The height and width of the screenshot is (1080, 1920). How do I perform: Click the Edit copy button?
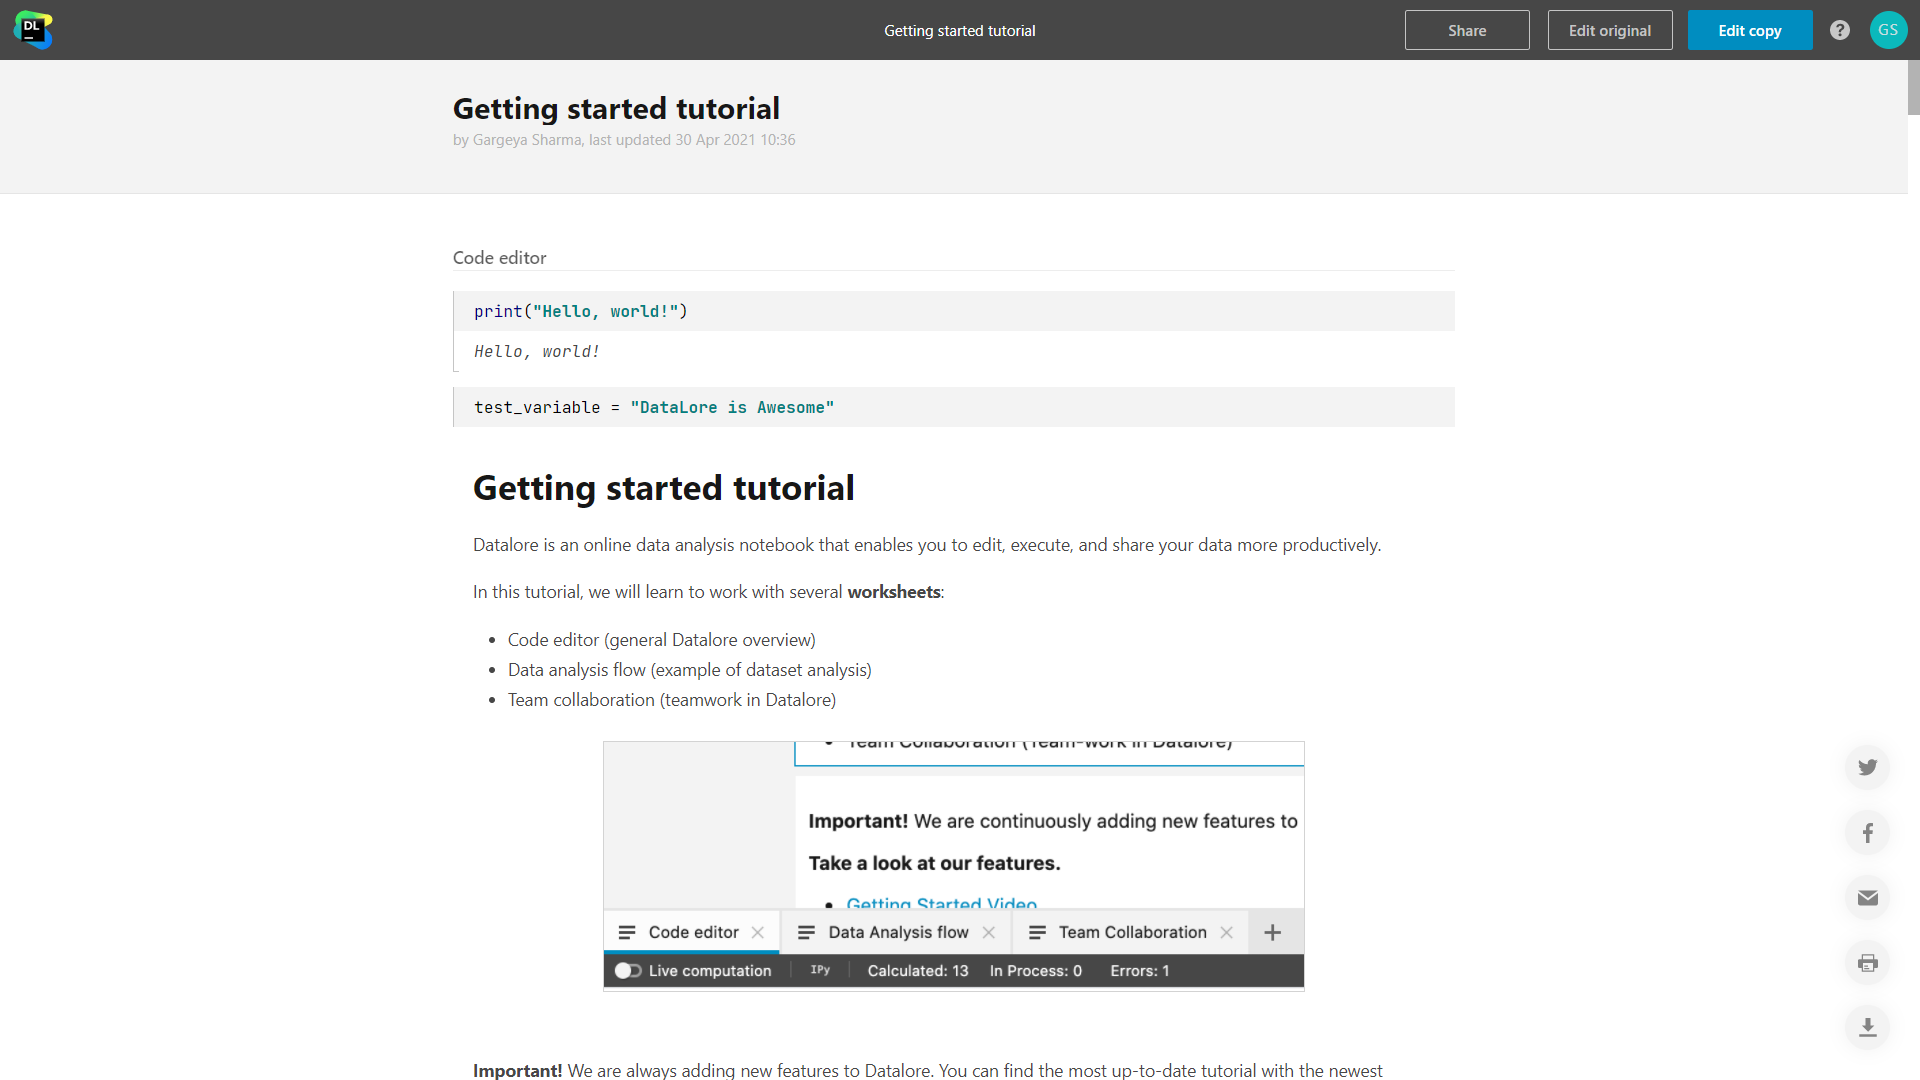(1750, 30)
